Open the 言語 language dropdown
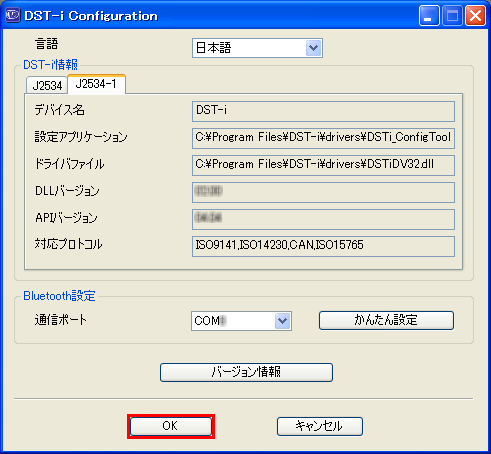491x454 pixels. coord(257,48)
